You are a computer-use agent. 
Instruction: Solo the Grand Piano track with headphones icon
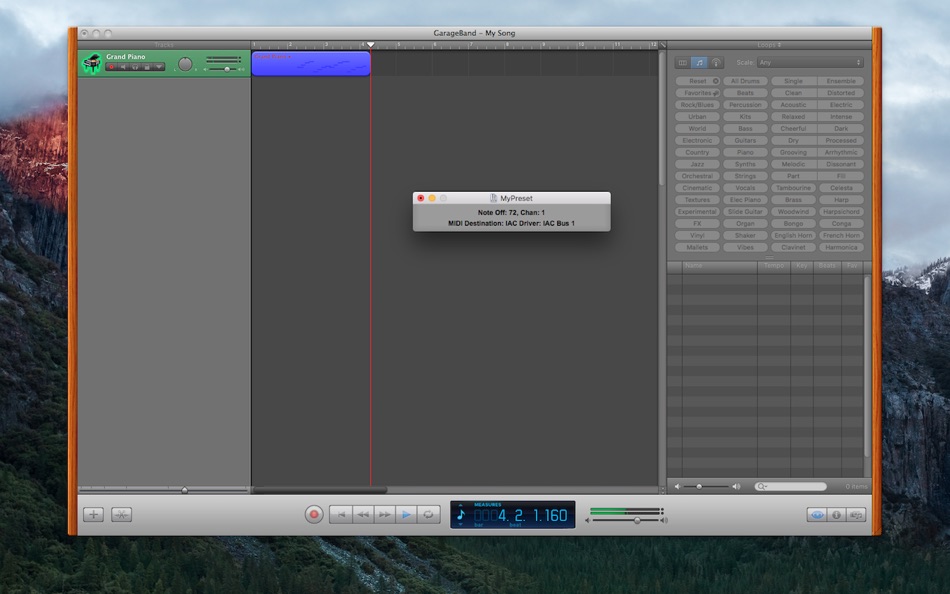(x=135, y=67)
